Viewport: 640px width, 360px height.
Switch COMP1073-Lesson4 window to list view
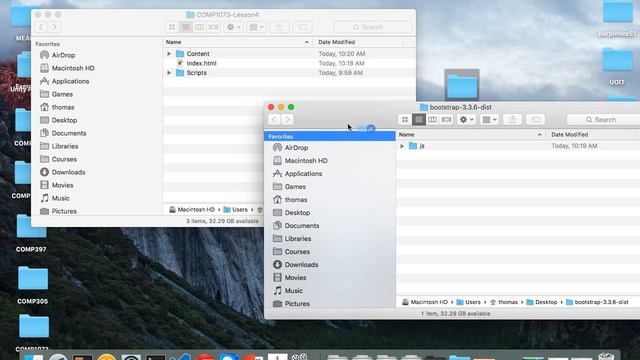[x=186, y=27]
